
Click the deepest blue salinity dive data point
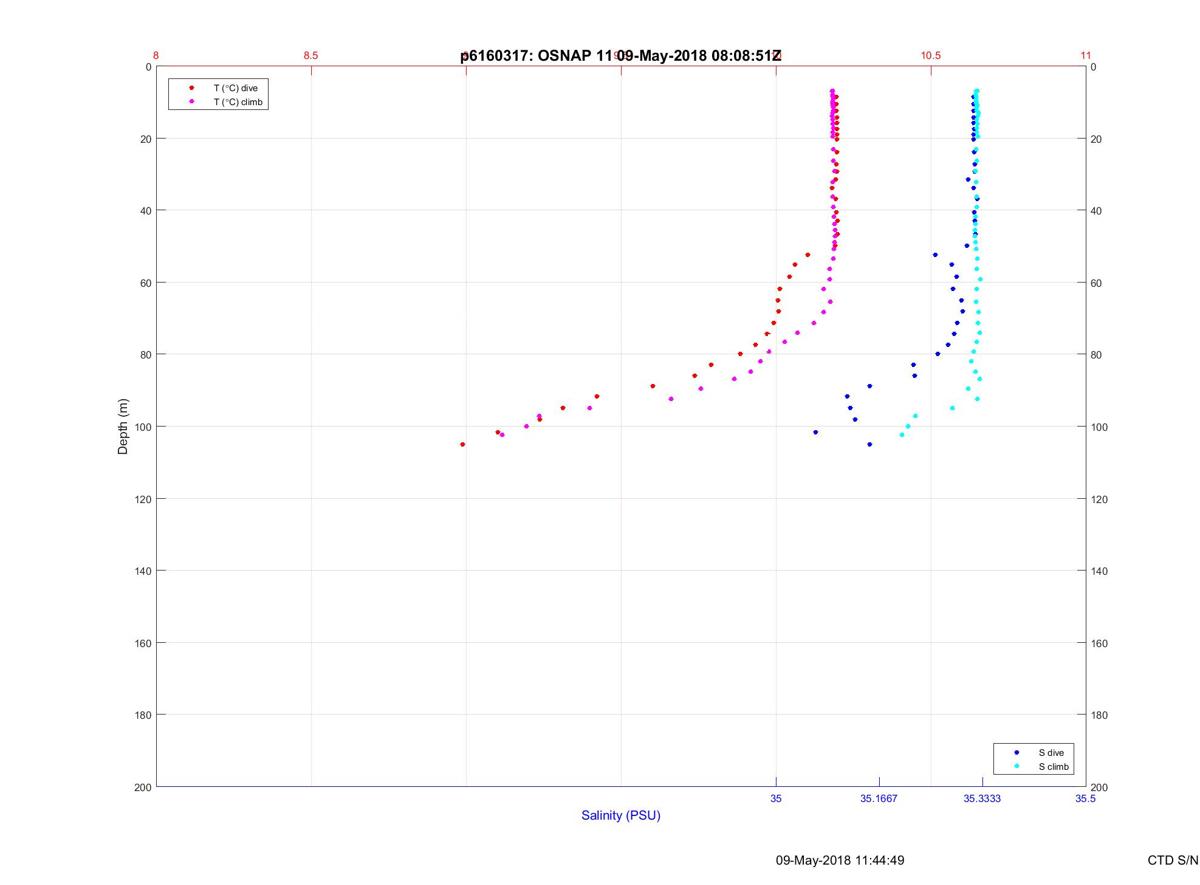(869, 444)
